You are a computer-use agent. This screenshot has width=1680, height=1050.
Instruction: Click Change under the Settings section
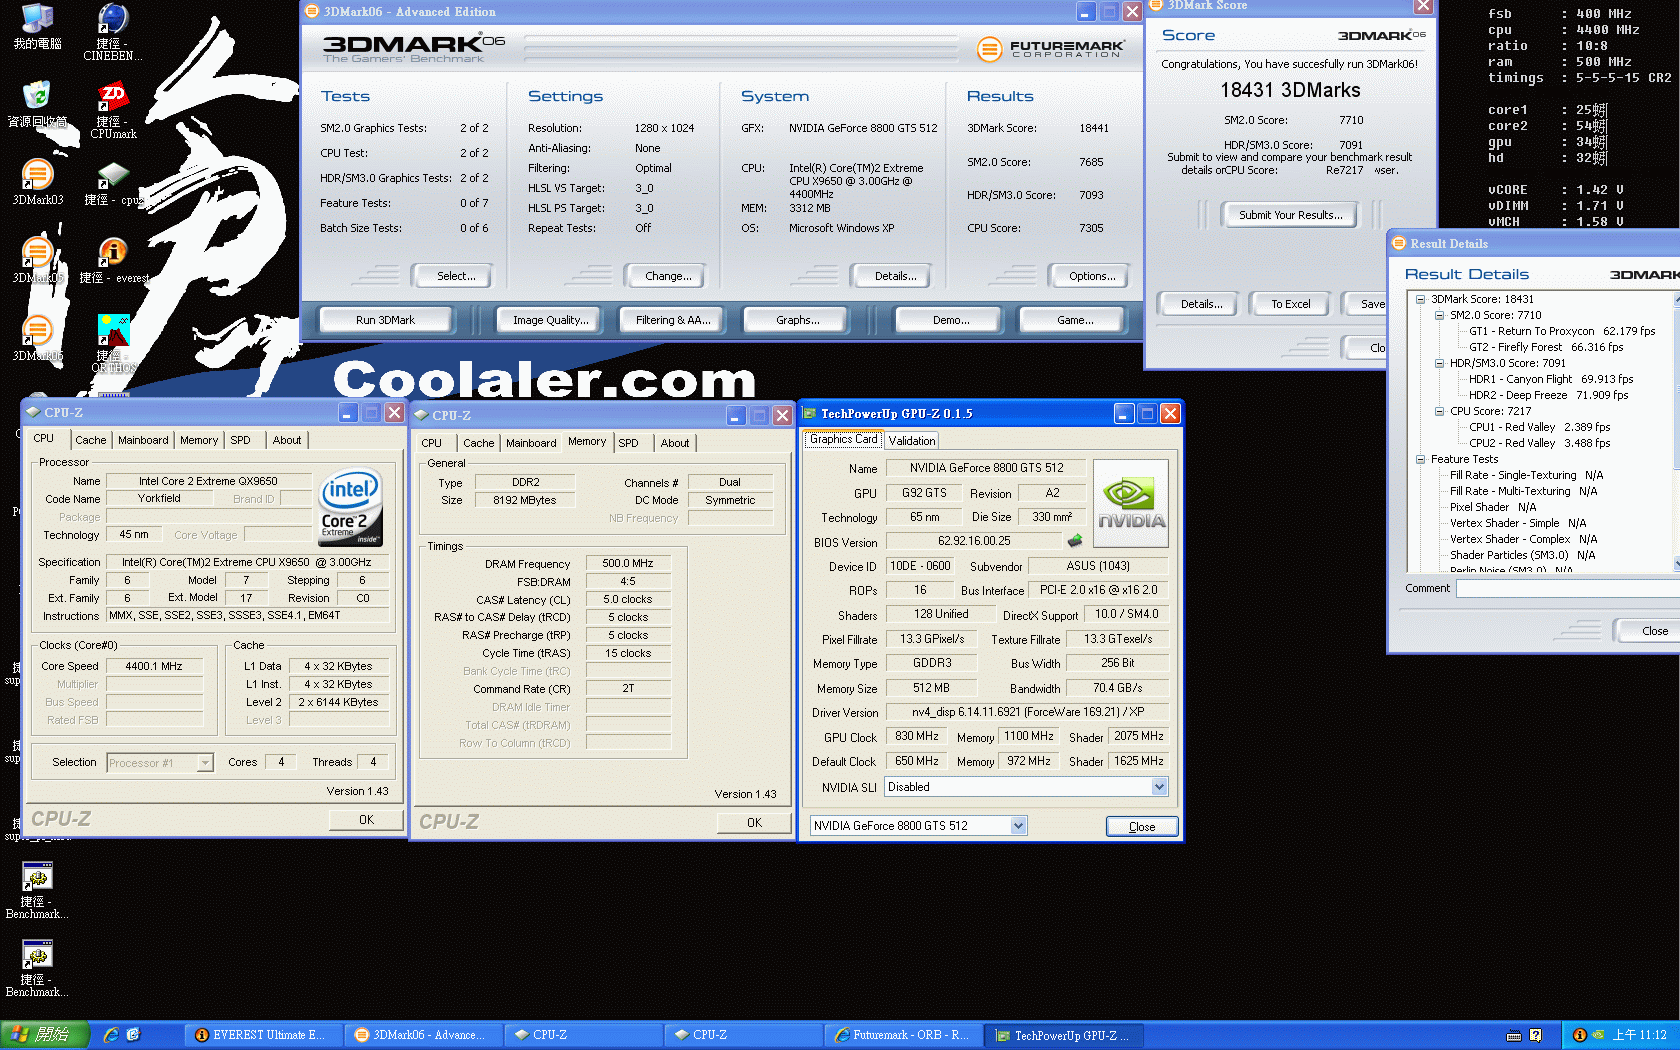[668, 276]
